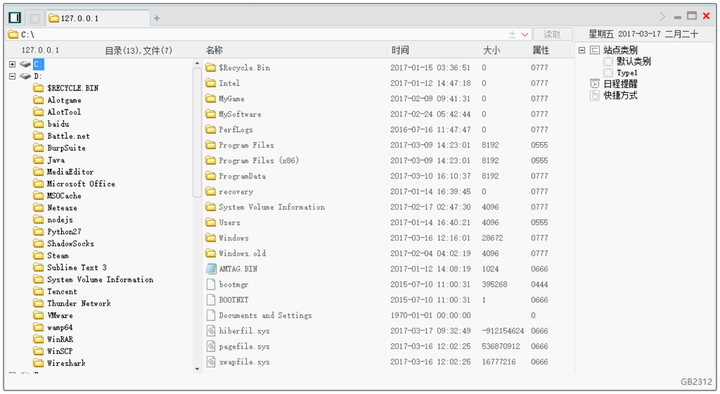
Task: Click the 日程提醒 icon
Action: tap(595, 84)
